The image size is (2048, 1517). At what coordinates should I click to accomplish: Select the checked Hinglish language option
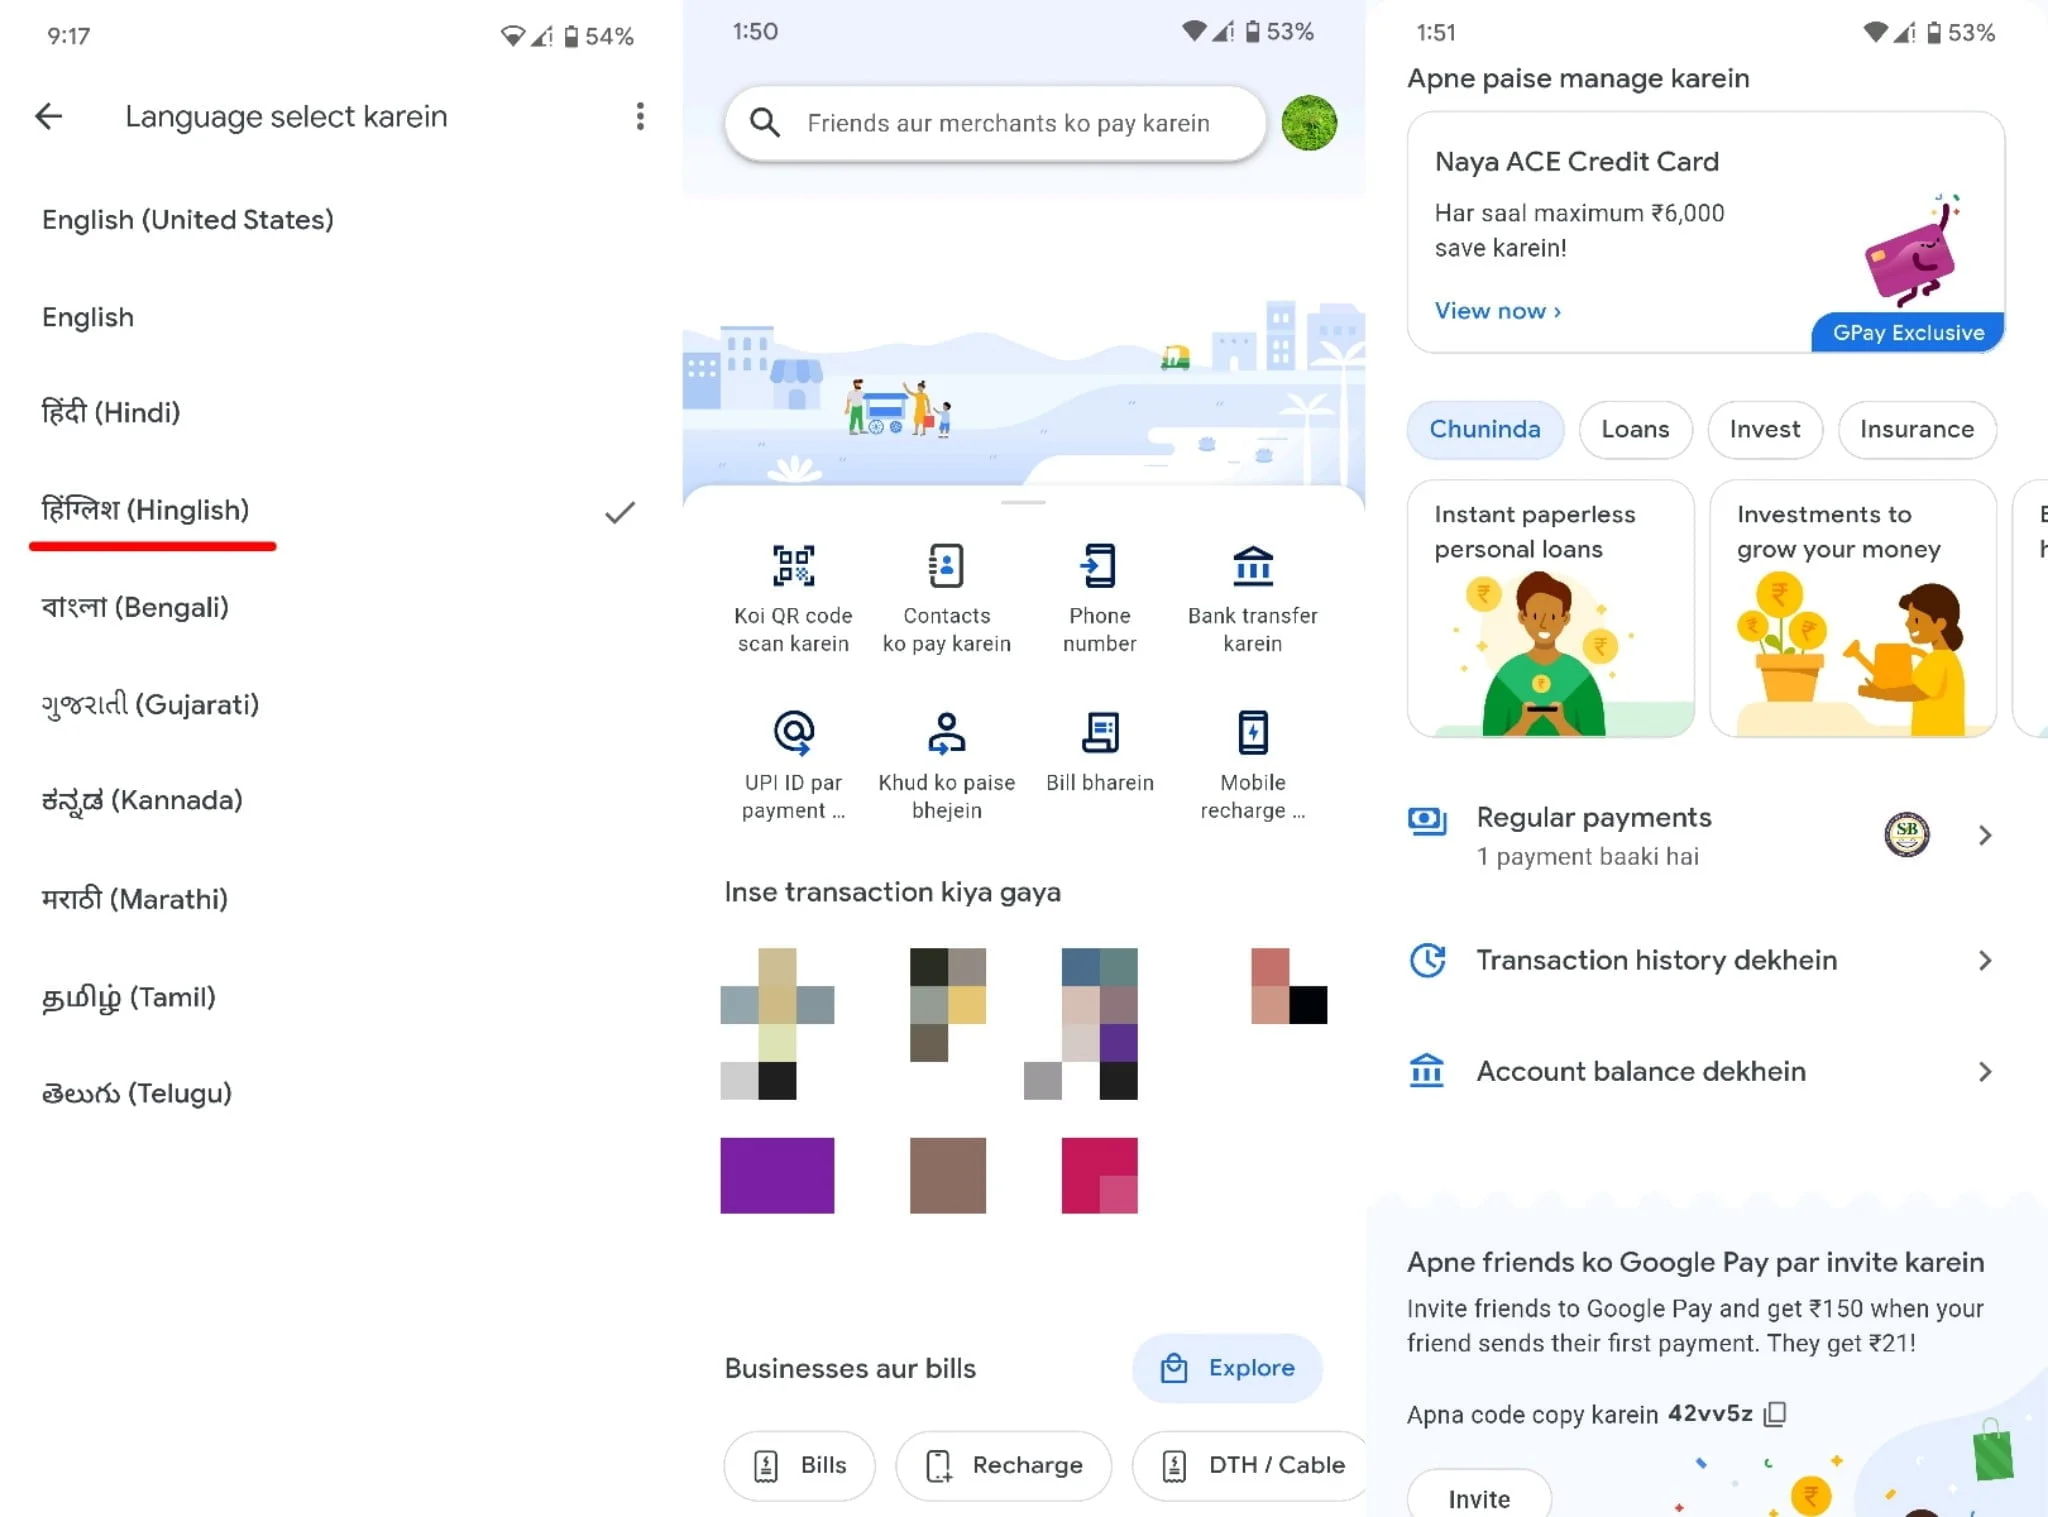[x=341, y=510]
